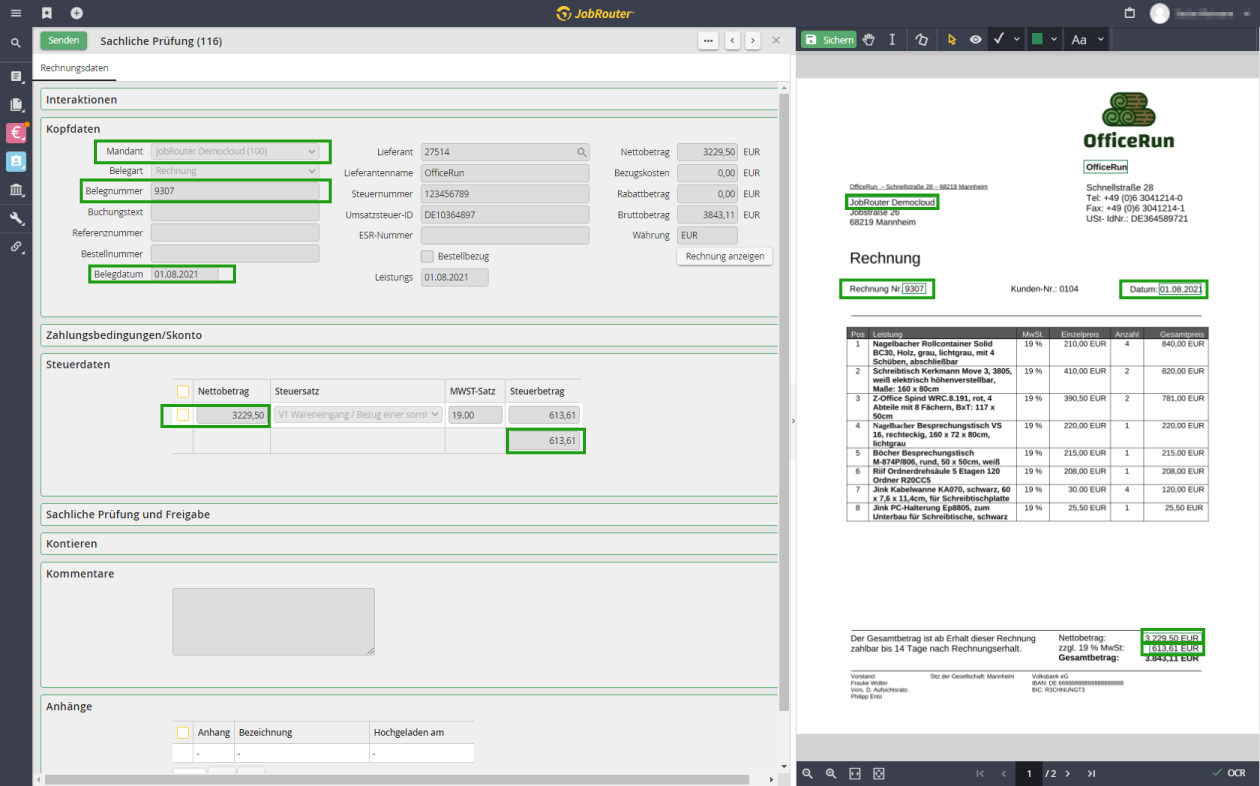Click the Belegnummer field showing 9307
Image resolution: width=1260 pixels, height=786 pixels.
point(235,190)
